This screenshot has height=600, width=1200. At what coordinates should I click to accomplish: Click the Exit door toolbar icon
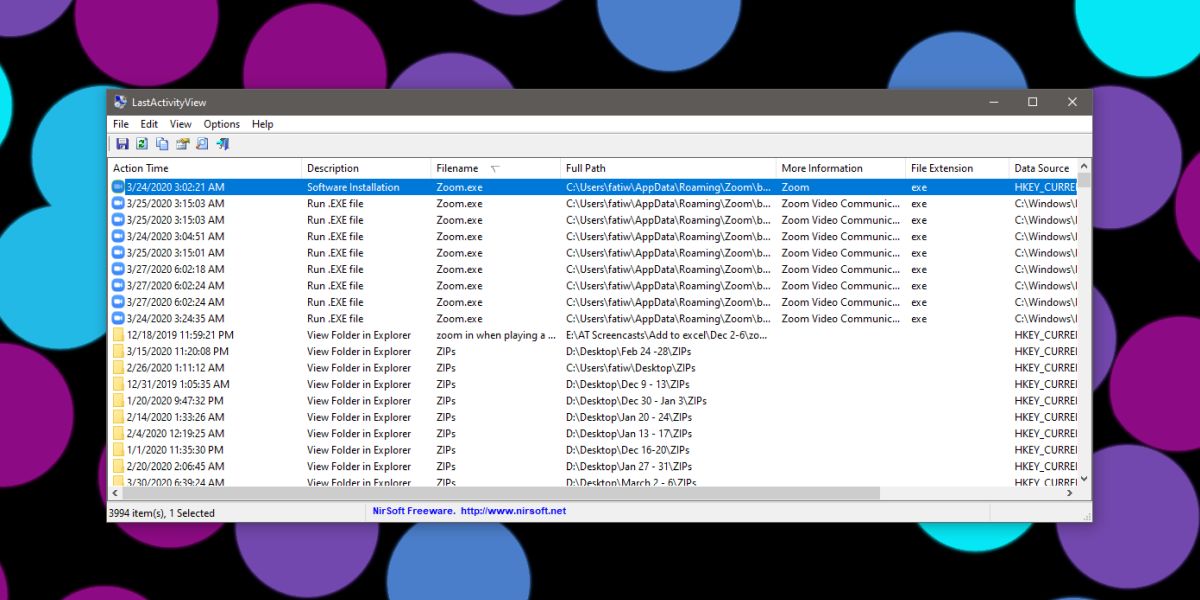[x=222, y=144]
